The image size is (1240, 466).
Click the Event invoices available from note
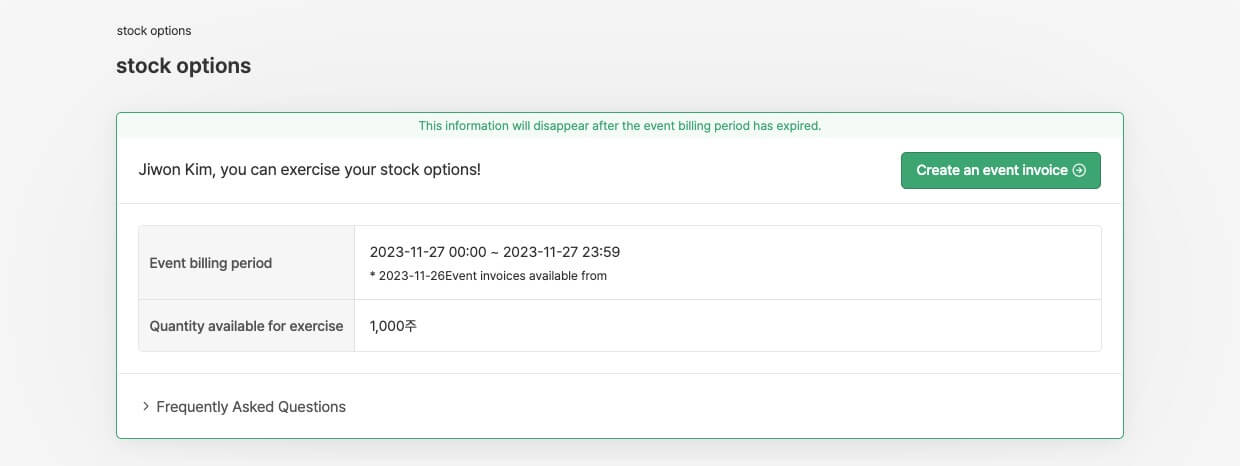[x=526, y=276]
